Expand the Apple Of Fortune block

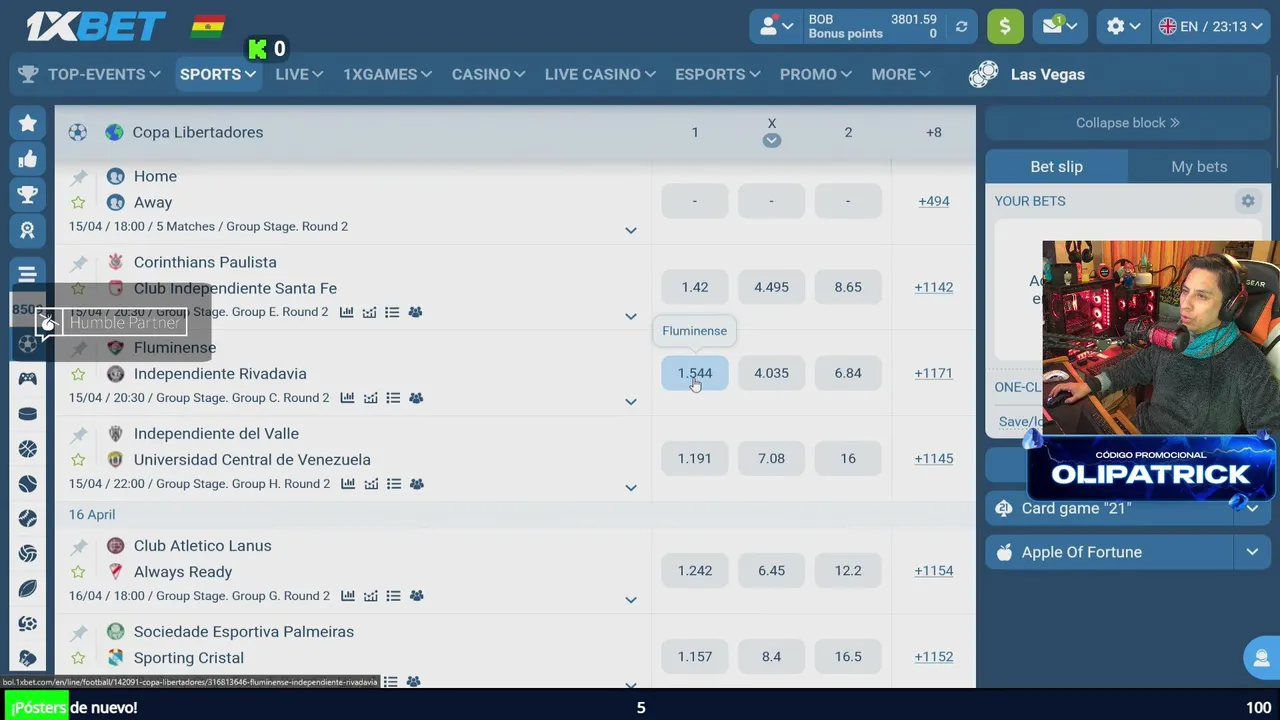[1252, 552]
